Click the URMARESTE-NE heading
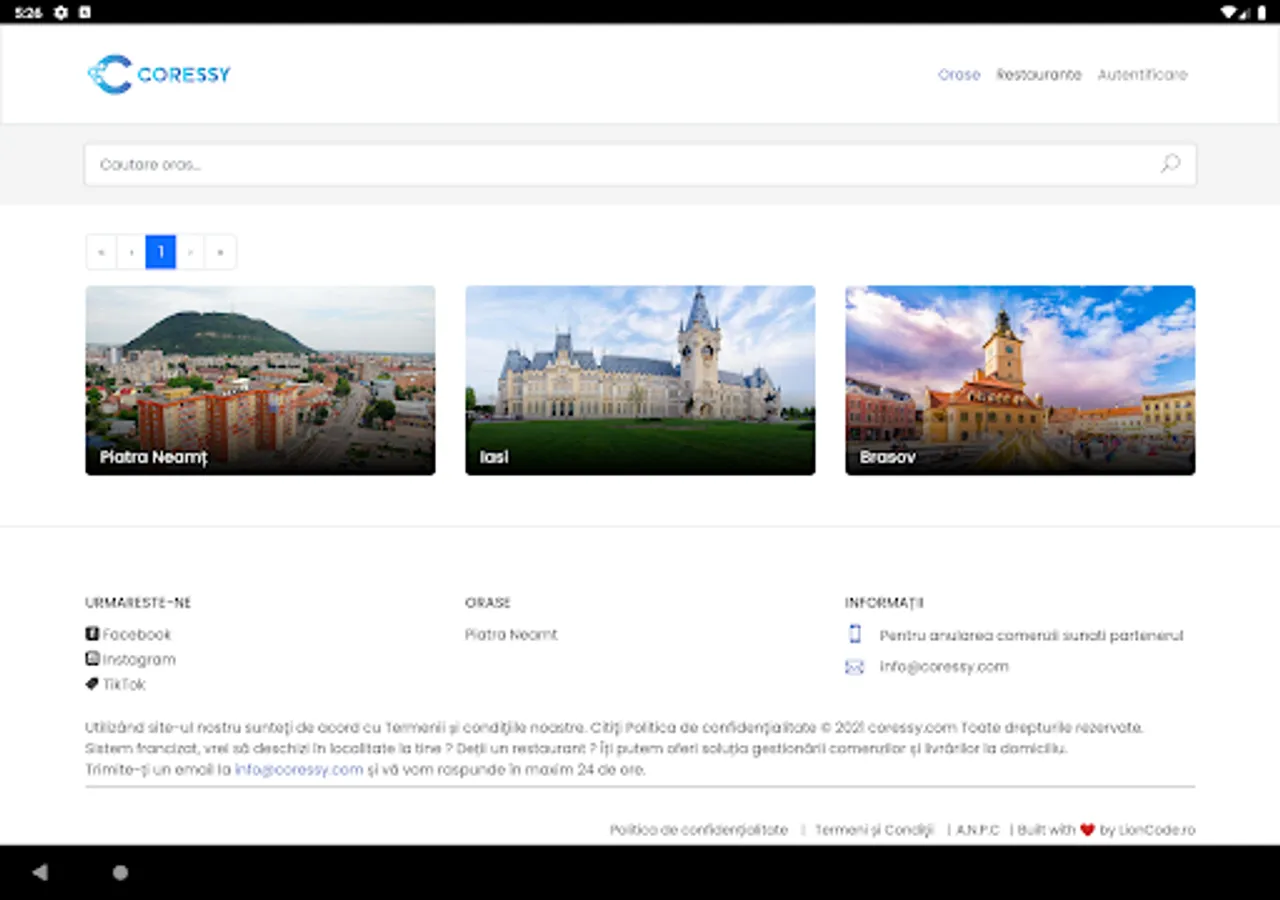The width and height of the screenshot is (1280, 900). coord(138,603)
